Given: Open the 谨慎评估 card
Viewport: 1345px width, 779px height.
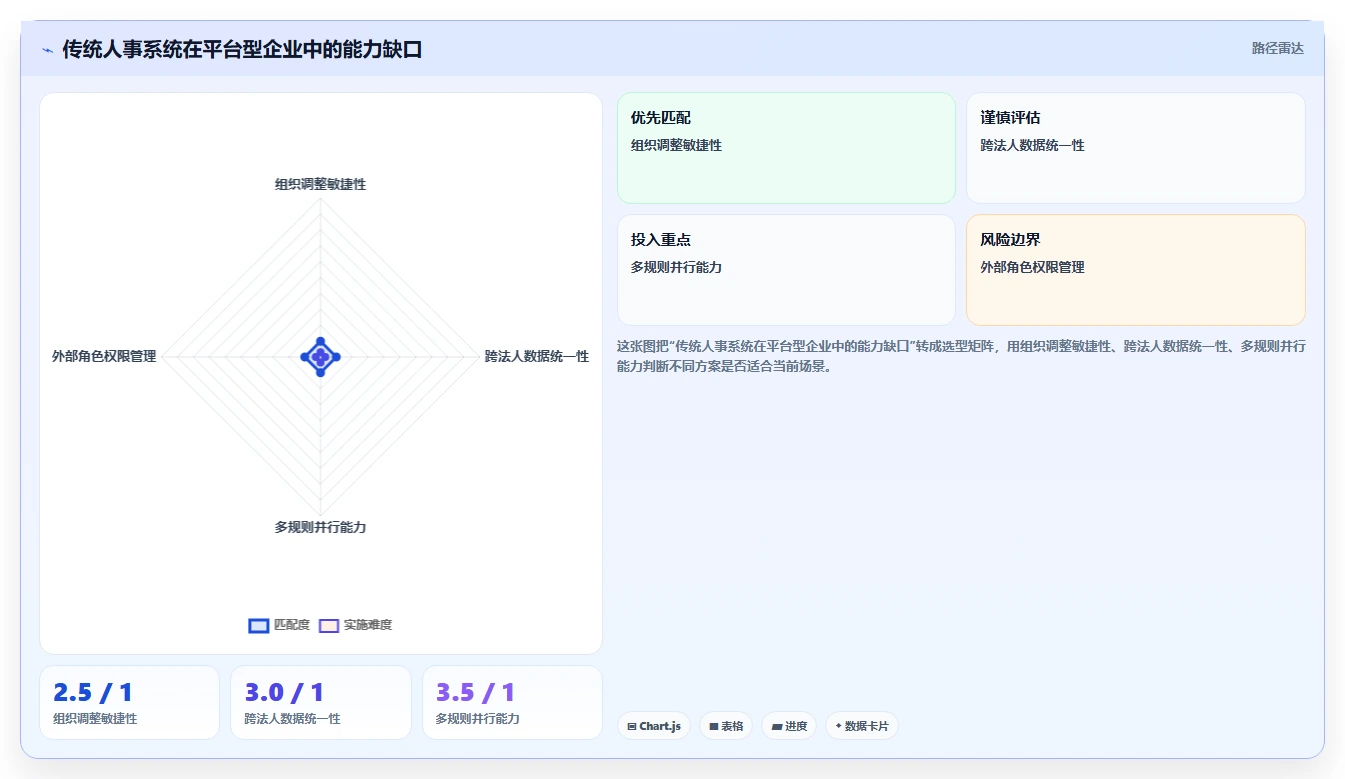Looking at the screenshot, I should (1136, 148).
